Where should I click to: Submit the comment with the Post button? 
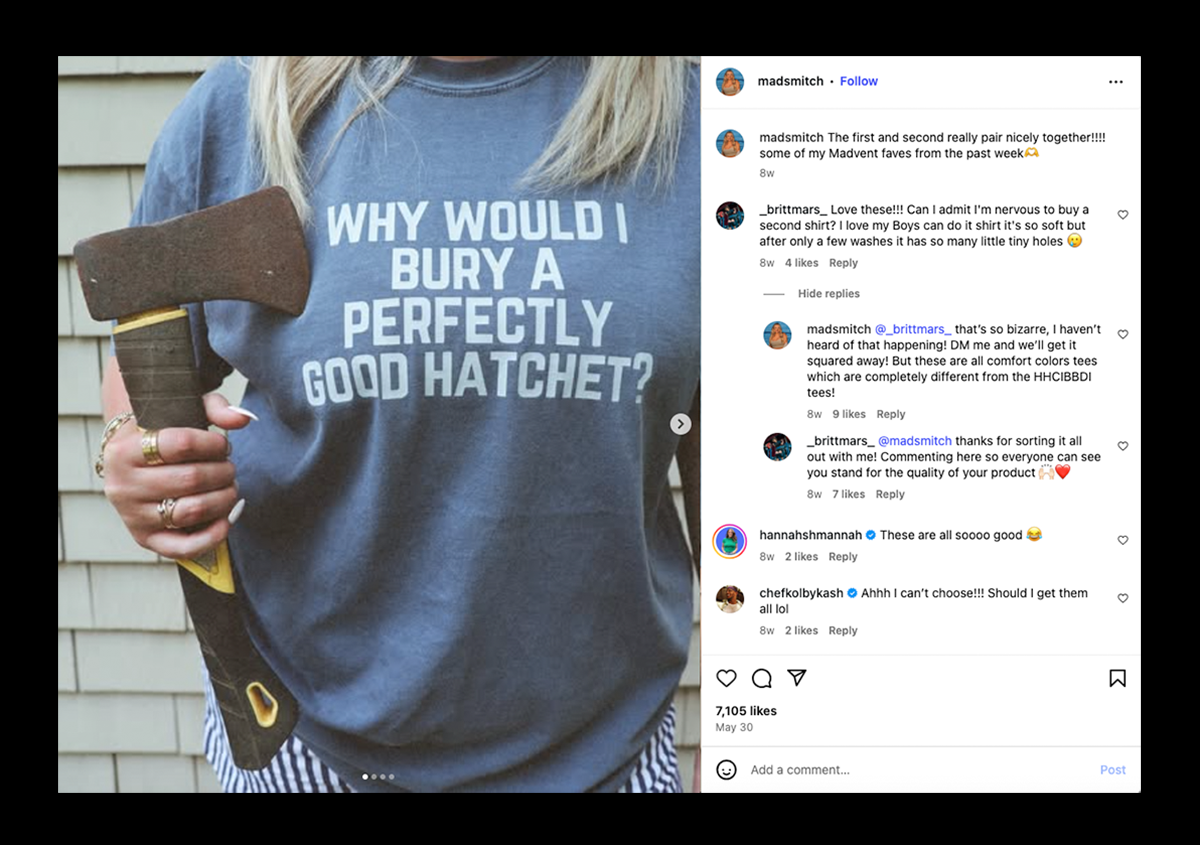point(1112,770)
